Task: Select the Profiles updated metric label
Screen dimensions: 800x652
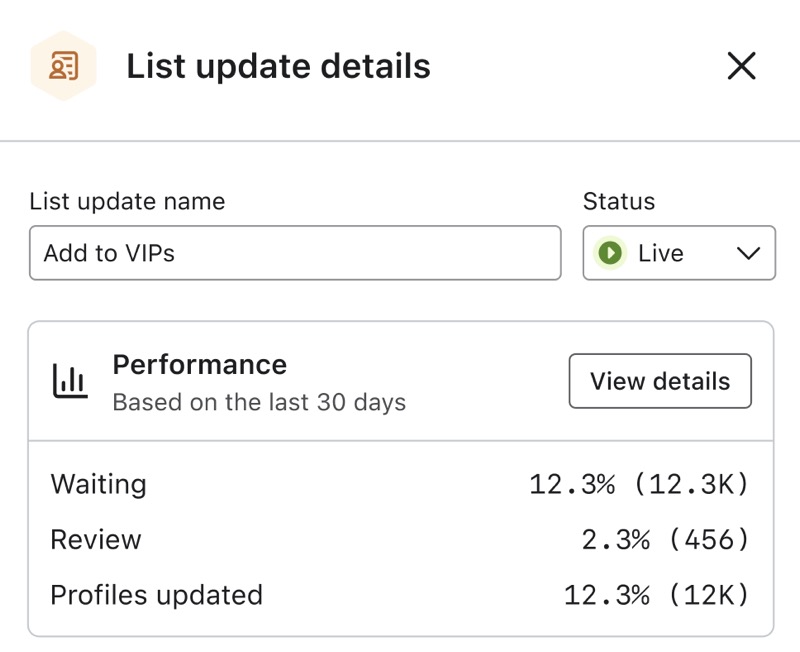Action: click(x=156, y=595)
